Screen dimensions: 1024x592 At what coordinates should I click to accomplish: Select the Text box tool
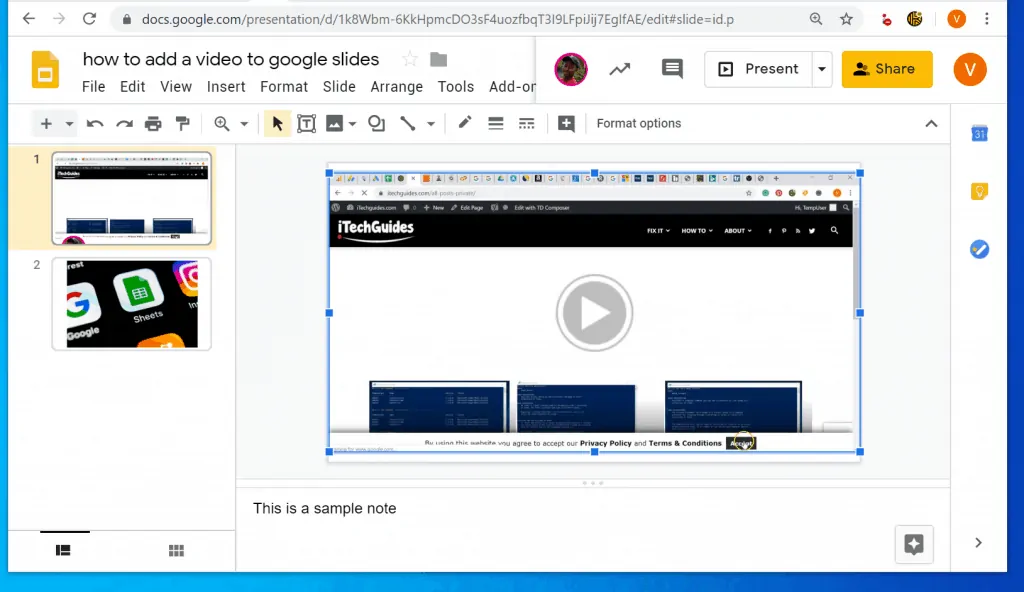[x=306, y=124]
